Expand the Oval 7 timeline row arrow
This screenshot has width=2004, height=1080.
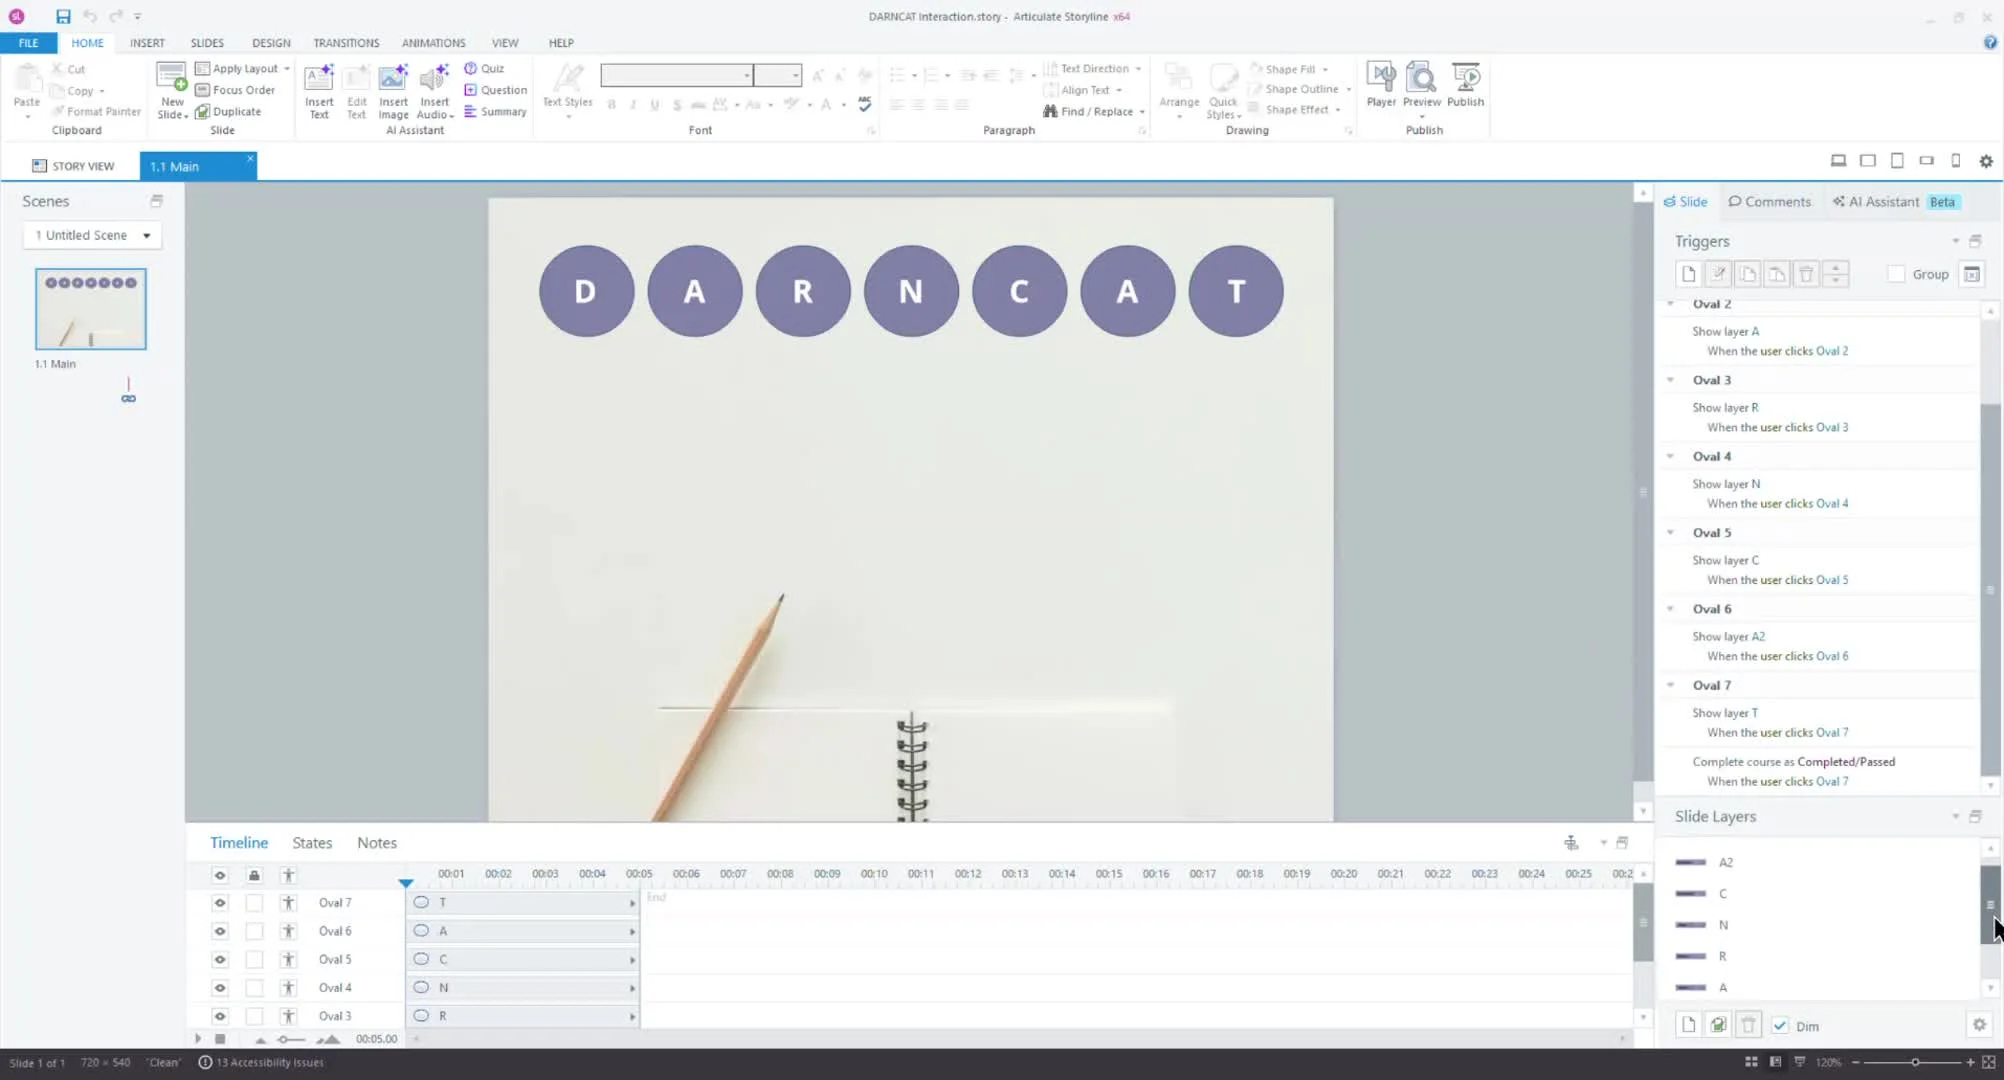[632, 903]
